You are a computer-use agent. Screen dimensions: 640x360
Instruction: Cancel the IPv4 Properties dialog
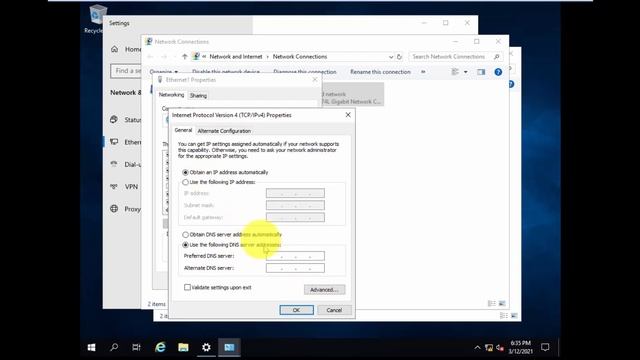point(334,310)
